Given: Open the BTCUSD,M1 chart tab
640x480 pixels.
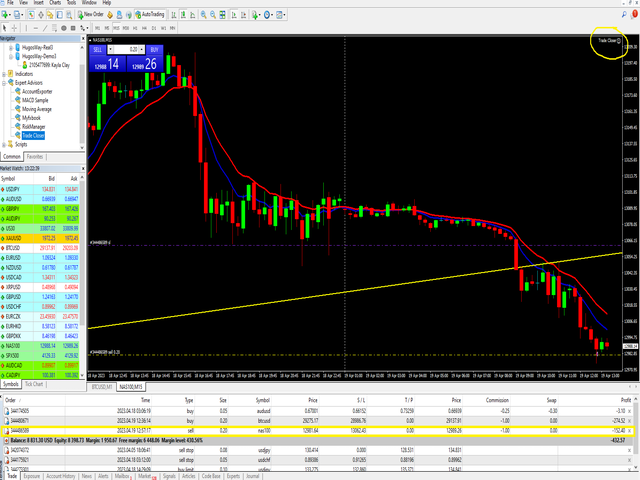Looking at the screenshot, I should [x=102, y=387].
